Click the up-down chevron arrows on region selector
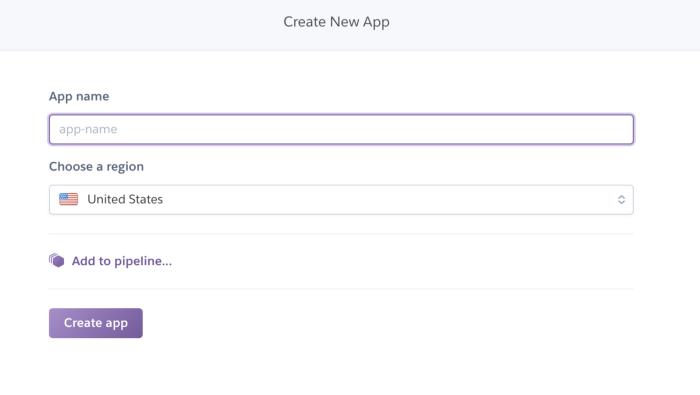 pyautogui.click(x=621, y=200)
